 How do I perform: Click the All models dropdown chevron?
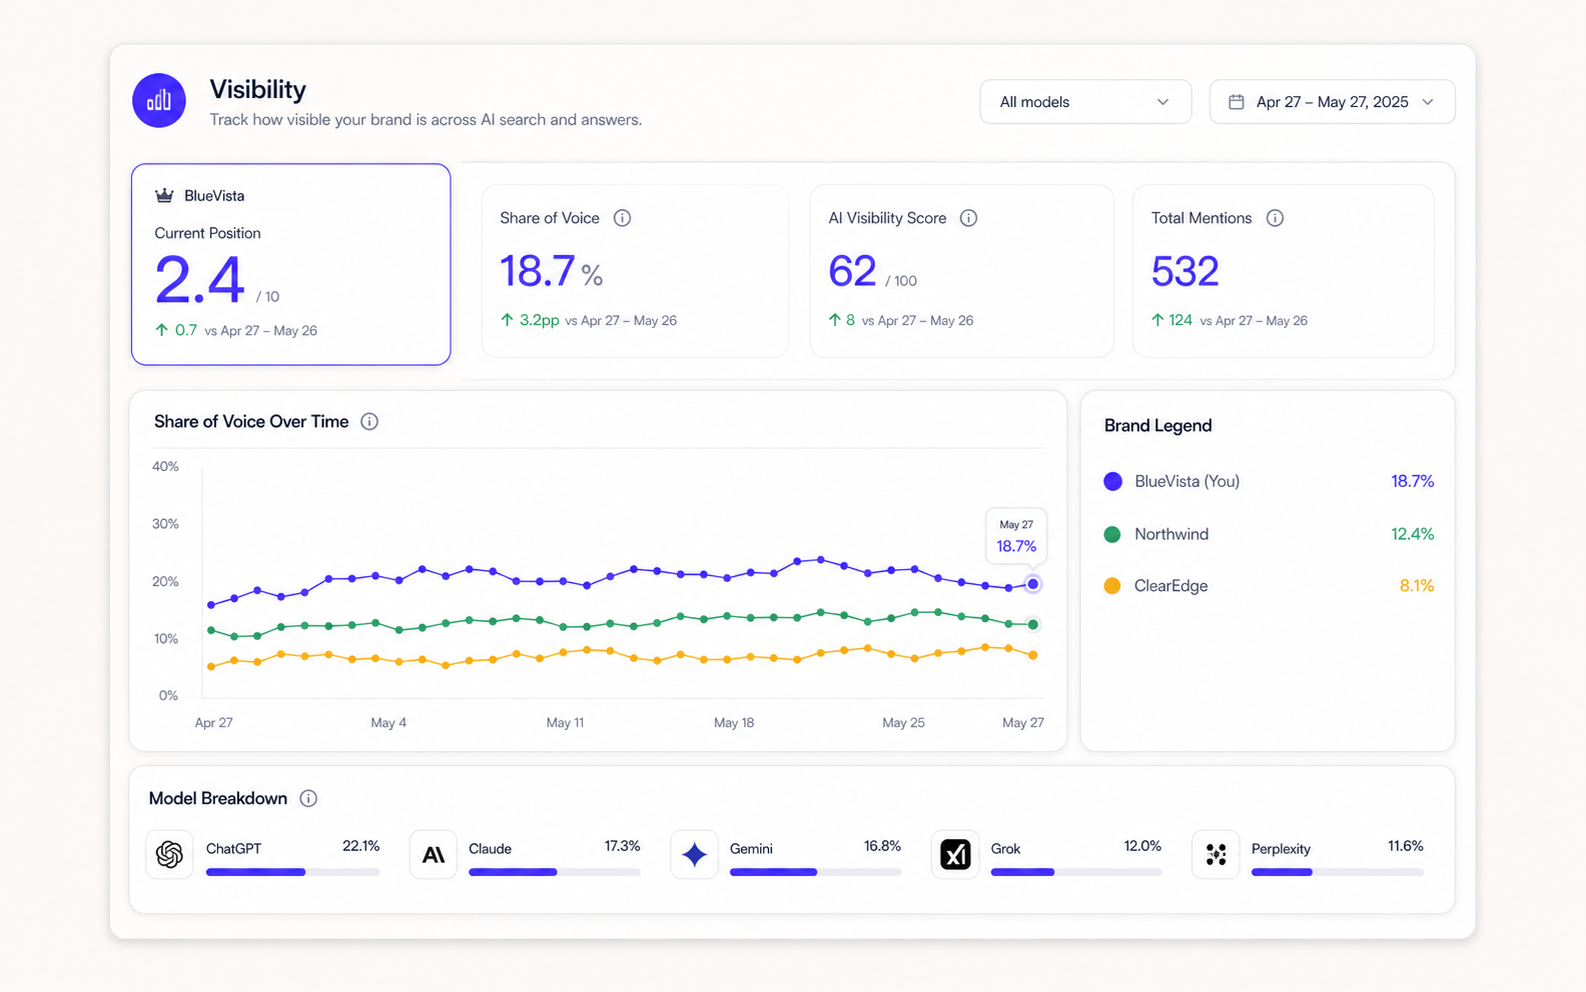[1162, 102]
